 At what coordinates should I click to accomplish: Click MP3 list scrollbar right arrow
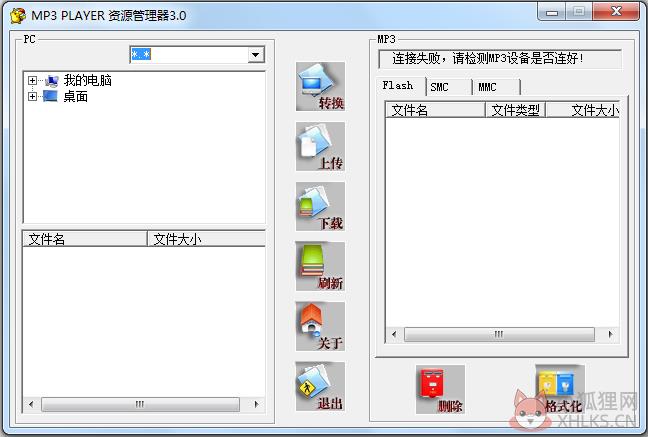click(610, 334)
